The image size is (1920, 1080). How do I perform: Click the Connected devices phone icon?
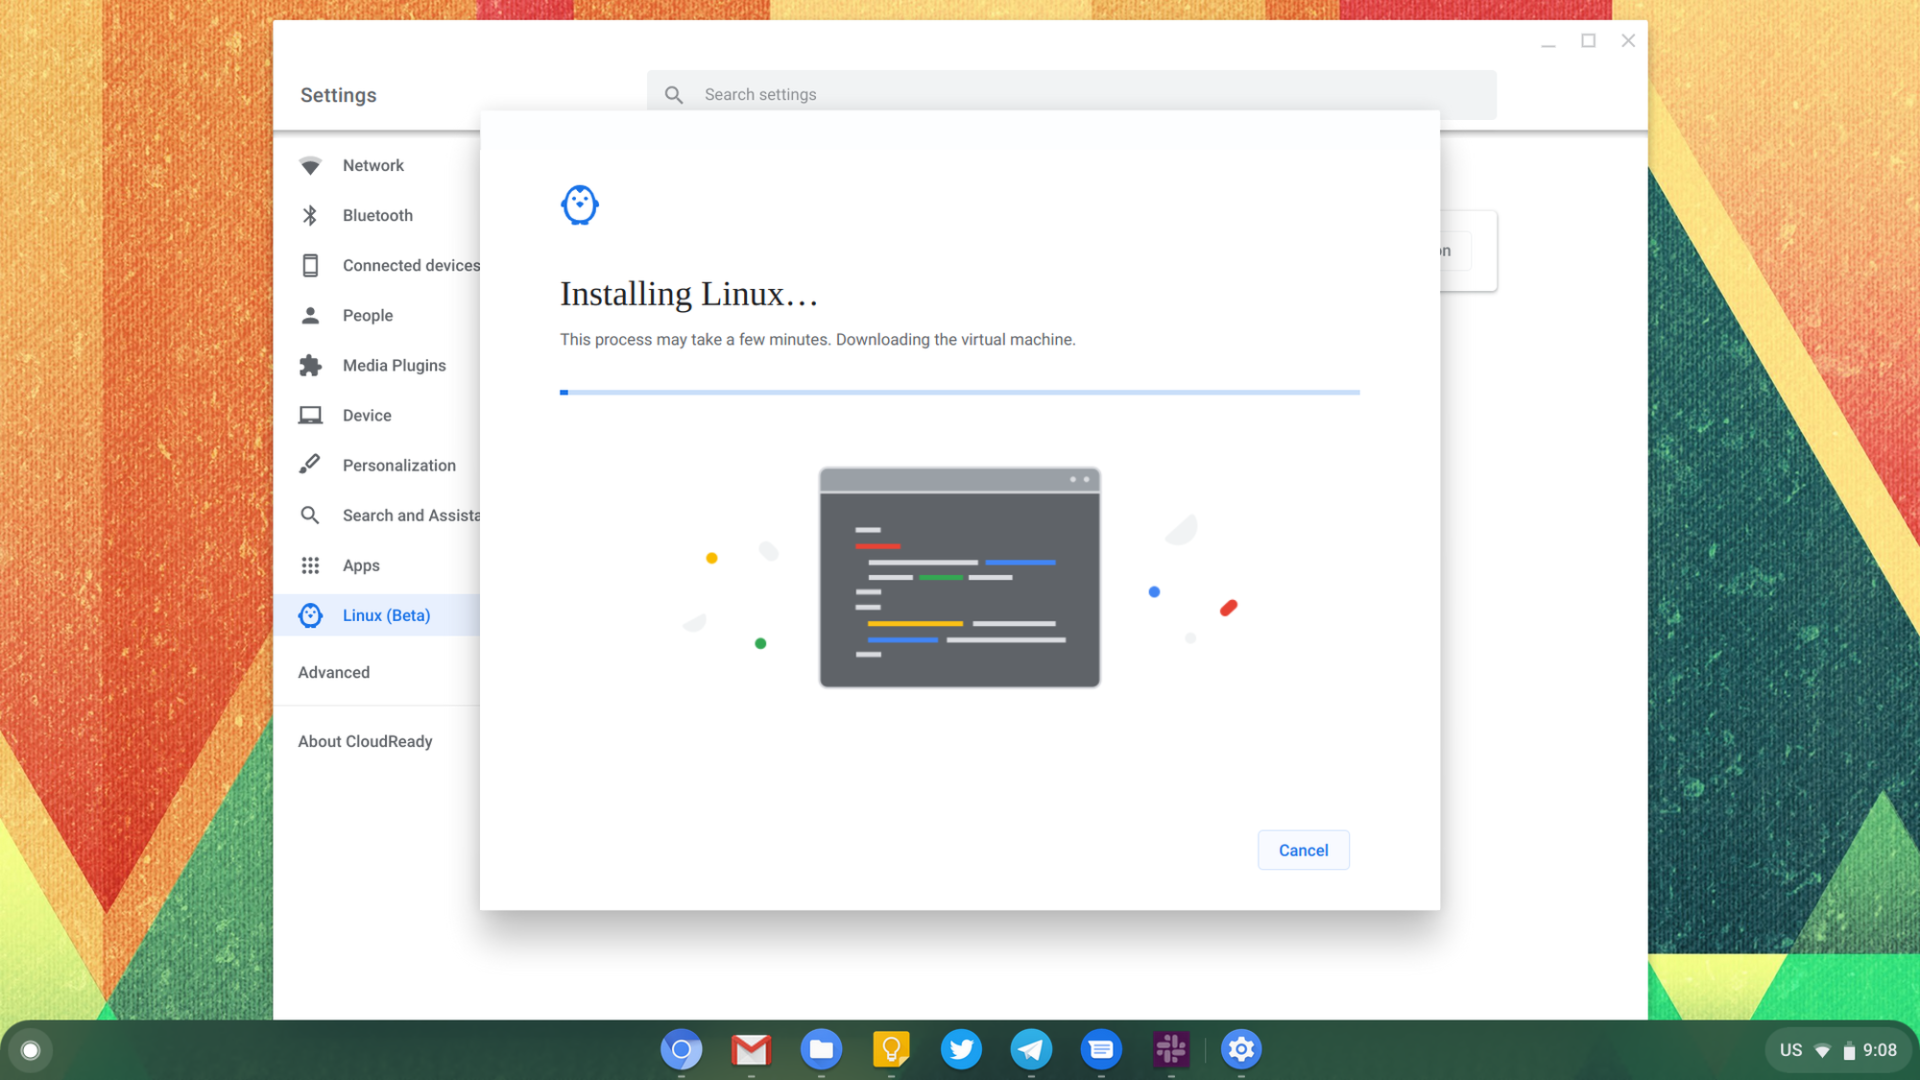pyautogui.click(x=310, y=265)
